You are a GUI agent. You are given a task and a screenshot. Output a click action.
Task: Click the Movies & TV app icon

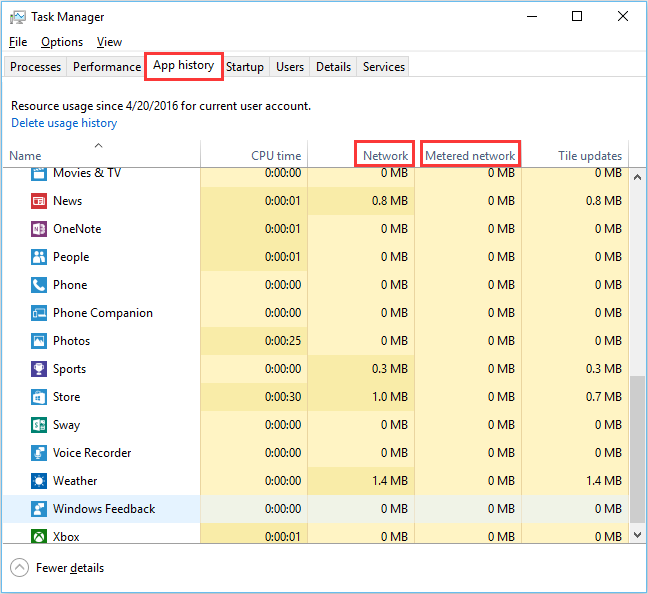tap(39, 173)
